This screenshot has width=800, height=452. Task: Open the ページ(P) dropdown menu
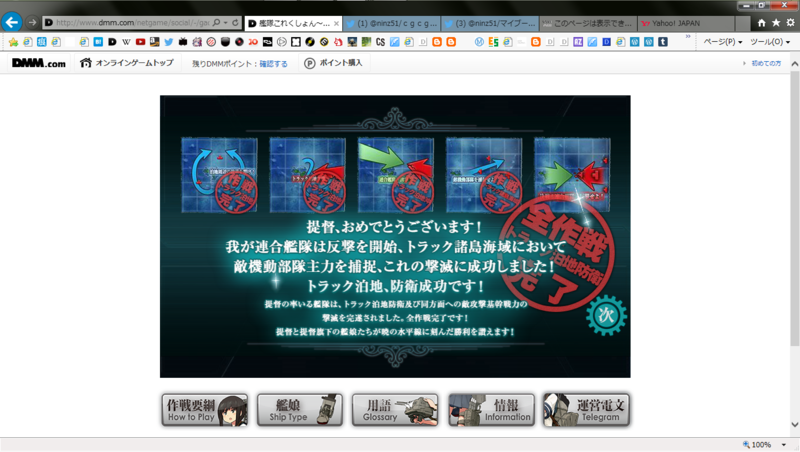(x=722, y=42)
